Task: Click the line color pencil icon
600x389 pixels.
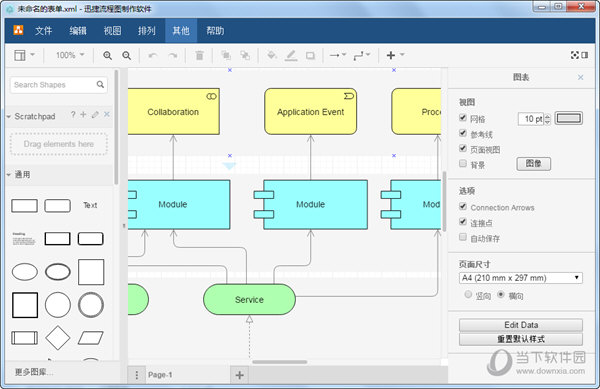Action: click(x=291, y=55)
